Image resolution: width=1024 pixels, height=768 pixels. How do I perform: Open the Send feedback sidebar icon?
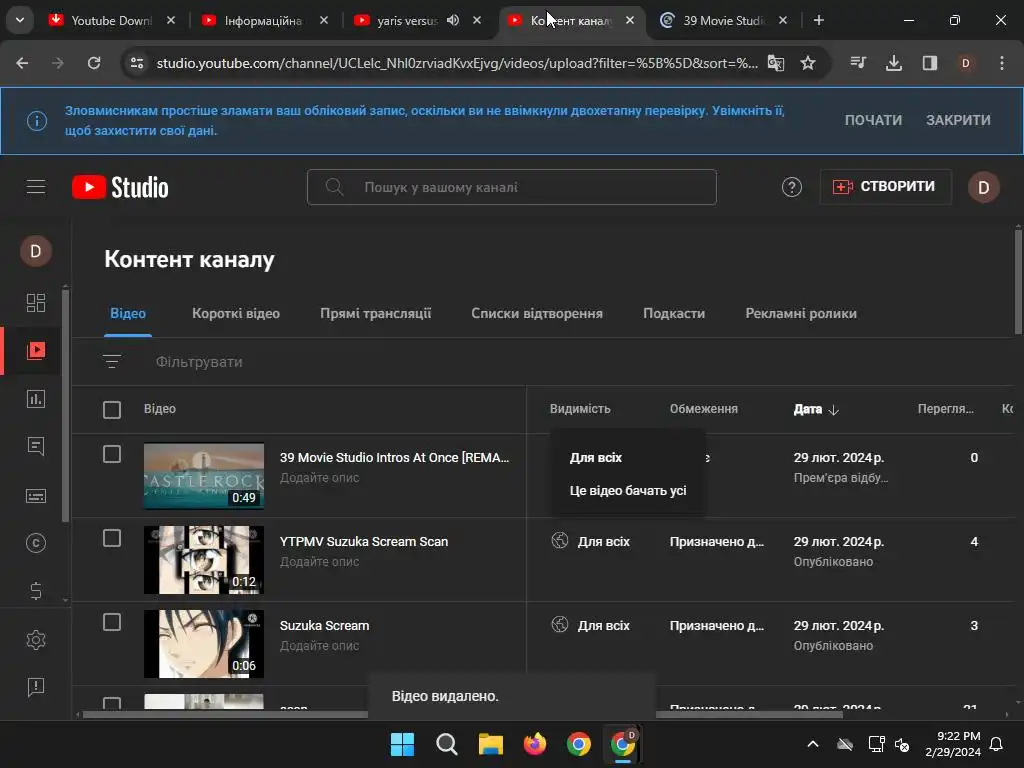coord(36,687)
